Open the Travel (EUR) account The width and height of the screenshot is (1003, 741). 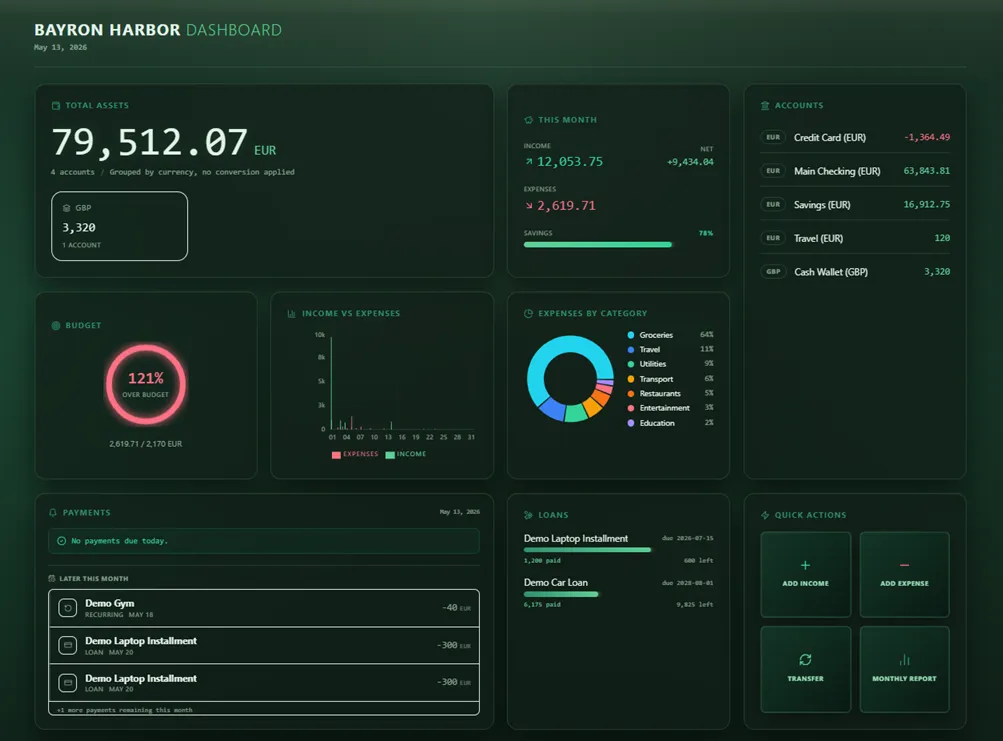click(855, 238)
